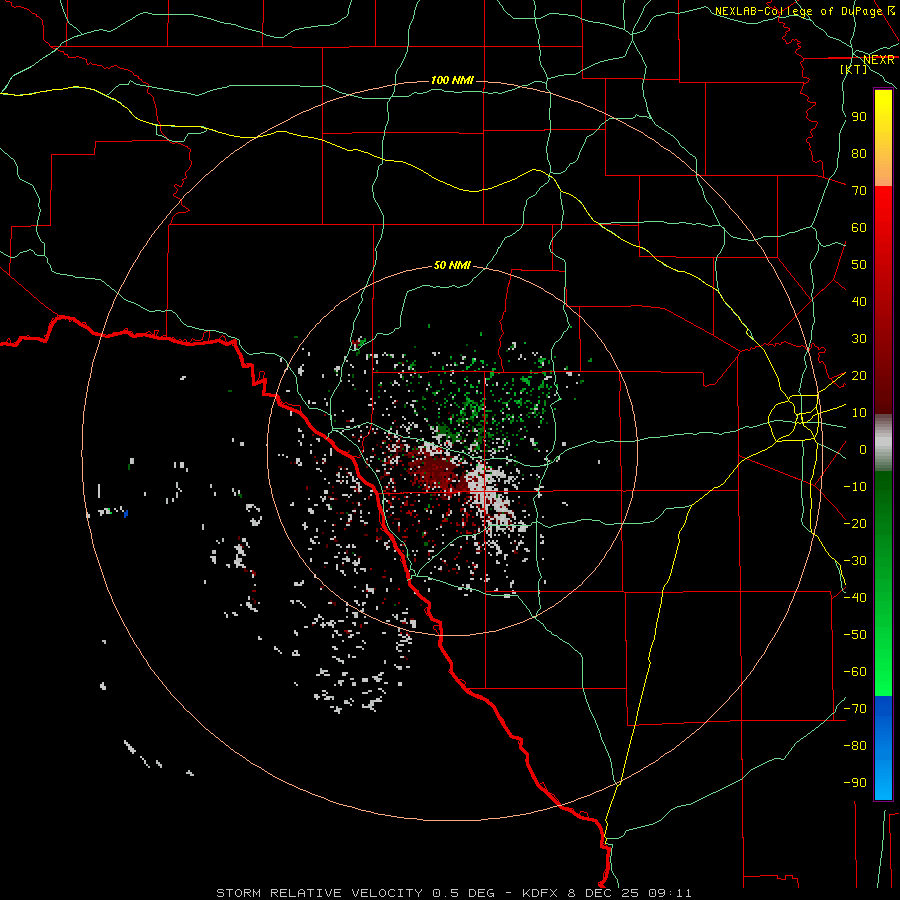Image resolution: width=900 pixels, height=900 pixels.
Task: Select the -60 scale value
Action: pos(855,672)
